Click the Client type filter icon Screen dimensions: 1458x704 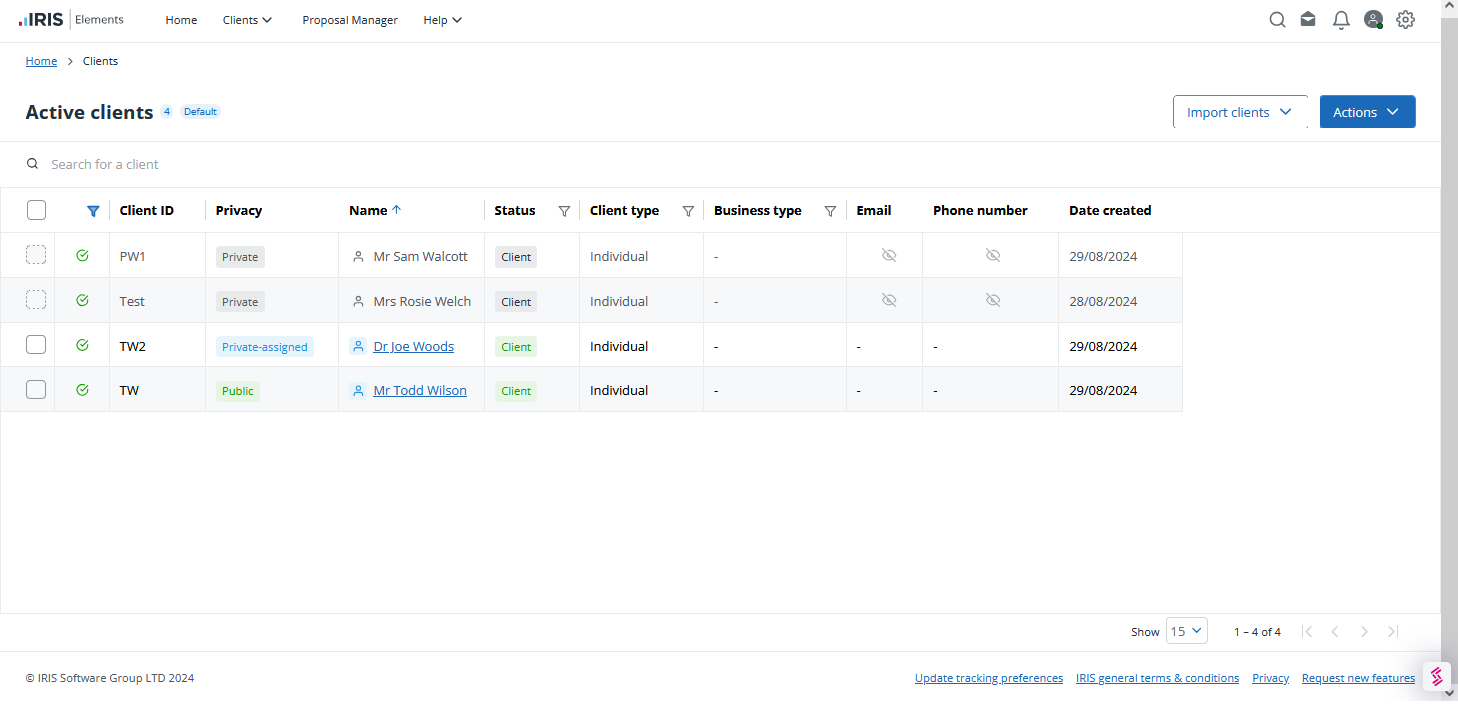pos(688,211)
